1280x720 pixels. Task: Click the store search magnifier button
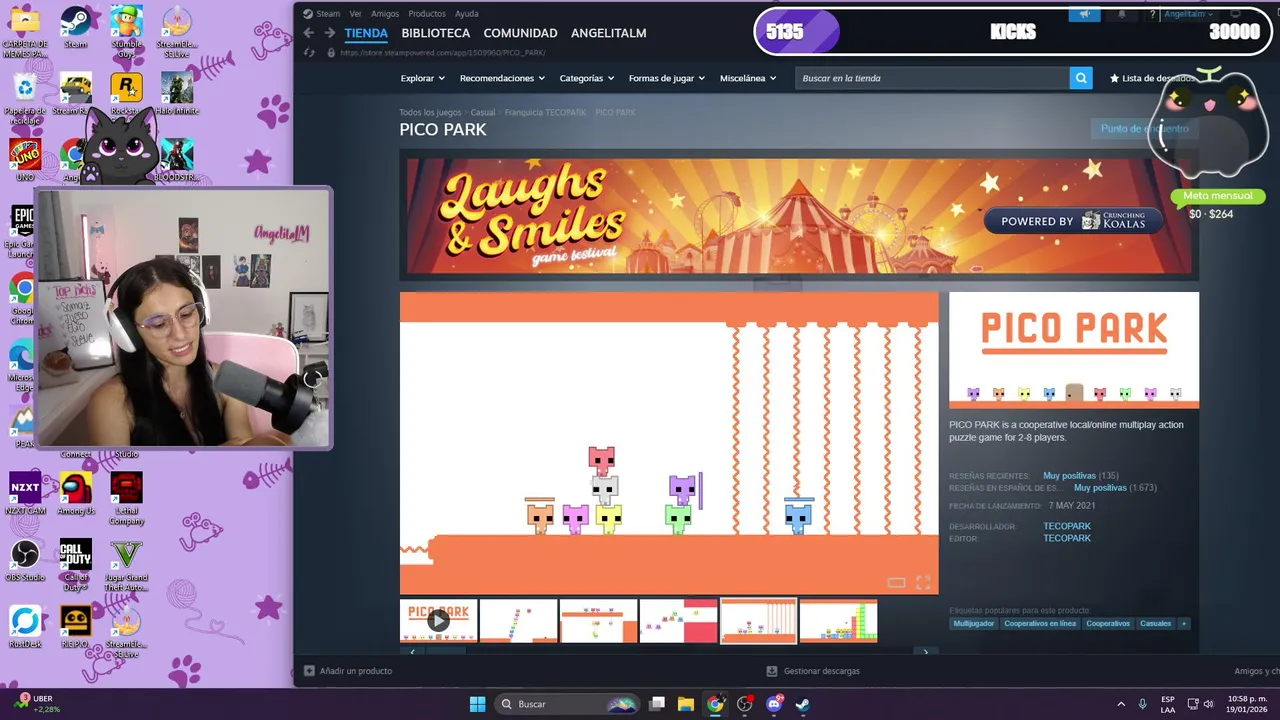(1081, 78)
